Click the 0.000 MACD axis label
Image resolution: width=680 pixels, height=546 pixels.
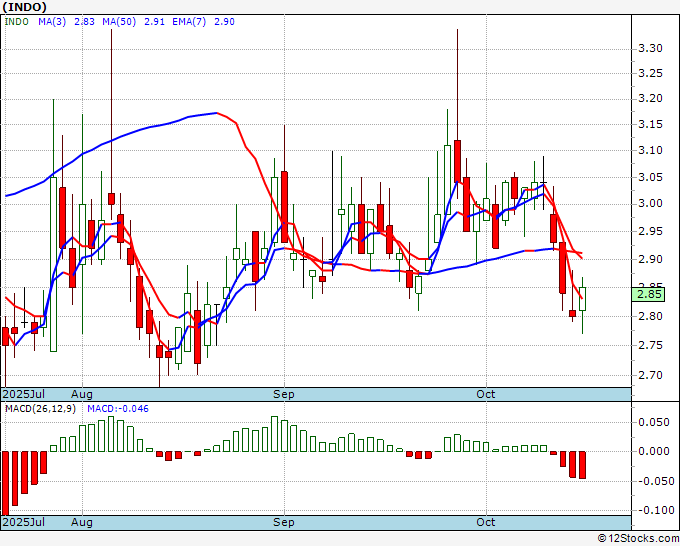[654, 451]
